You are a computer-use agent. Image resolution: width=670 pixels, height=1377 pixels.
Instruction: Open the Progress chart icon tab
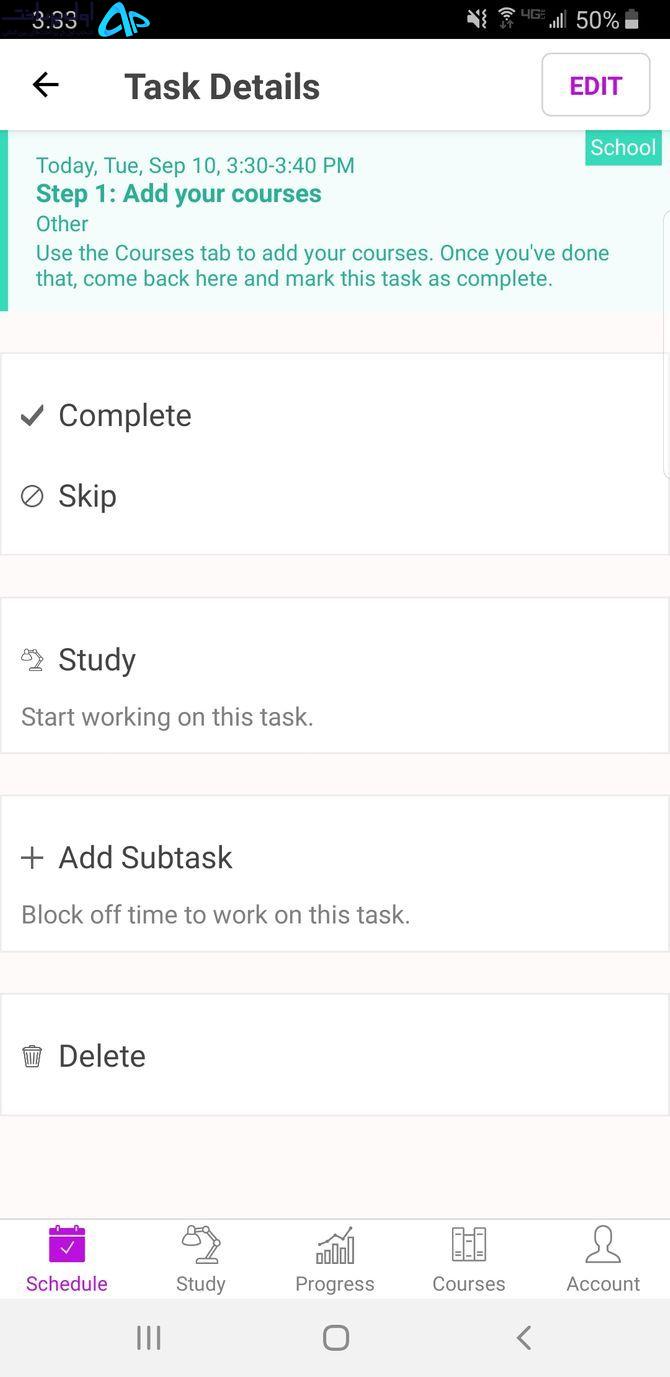click(x=335, y=1246)
